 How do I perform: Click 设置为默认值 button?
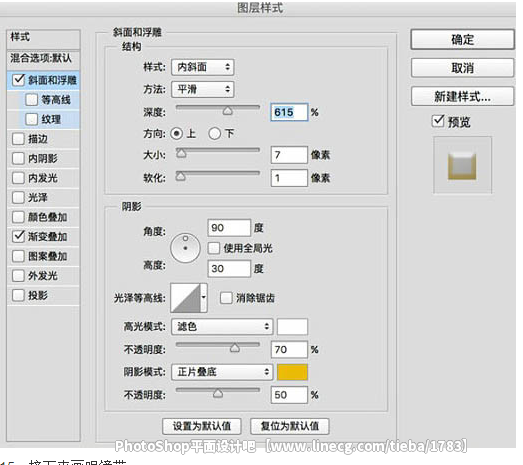point(201,426)
